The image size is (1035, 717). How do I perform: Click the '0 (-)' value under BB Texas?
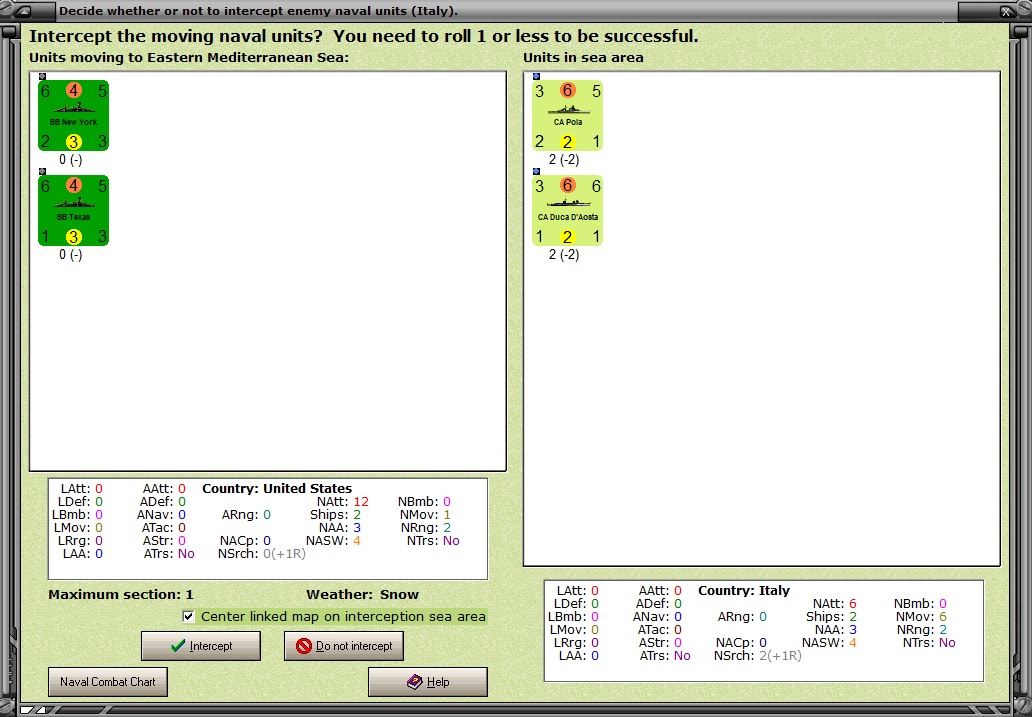(x=71, y=255)
